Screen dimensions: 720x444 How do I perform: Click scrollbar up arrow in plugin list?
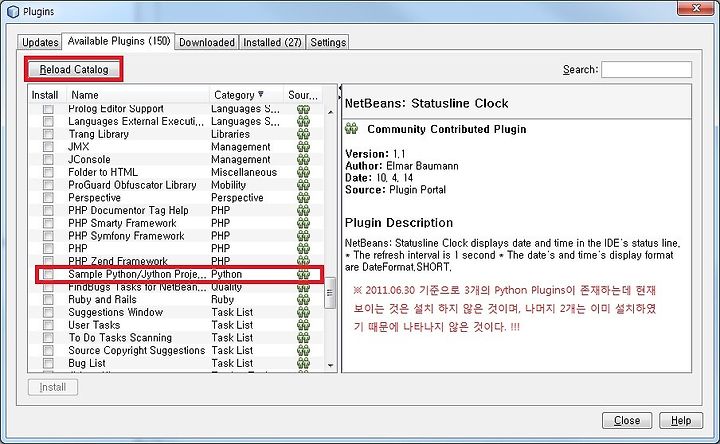331,112
